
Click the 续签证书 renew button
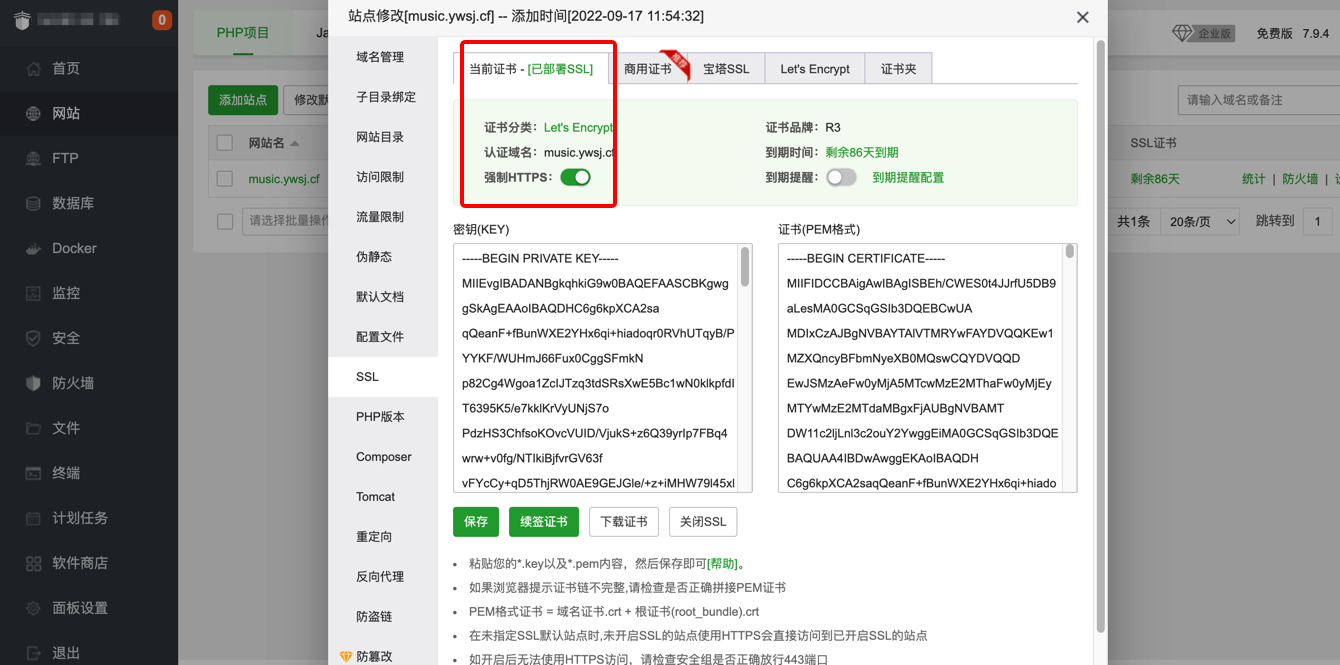coord(544,522)
